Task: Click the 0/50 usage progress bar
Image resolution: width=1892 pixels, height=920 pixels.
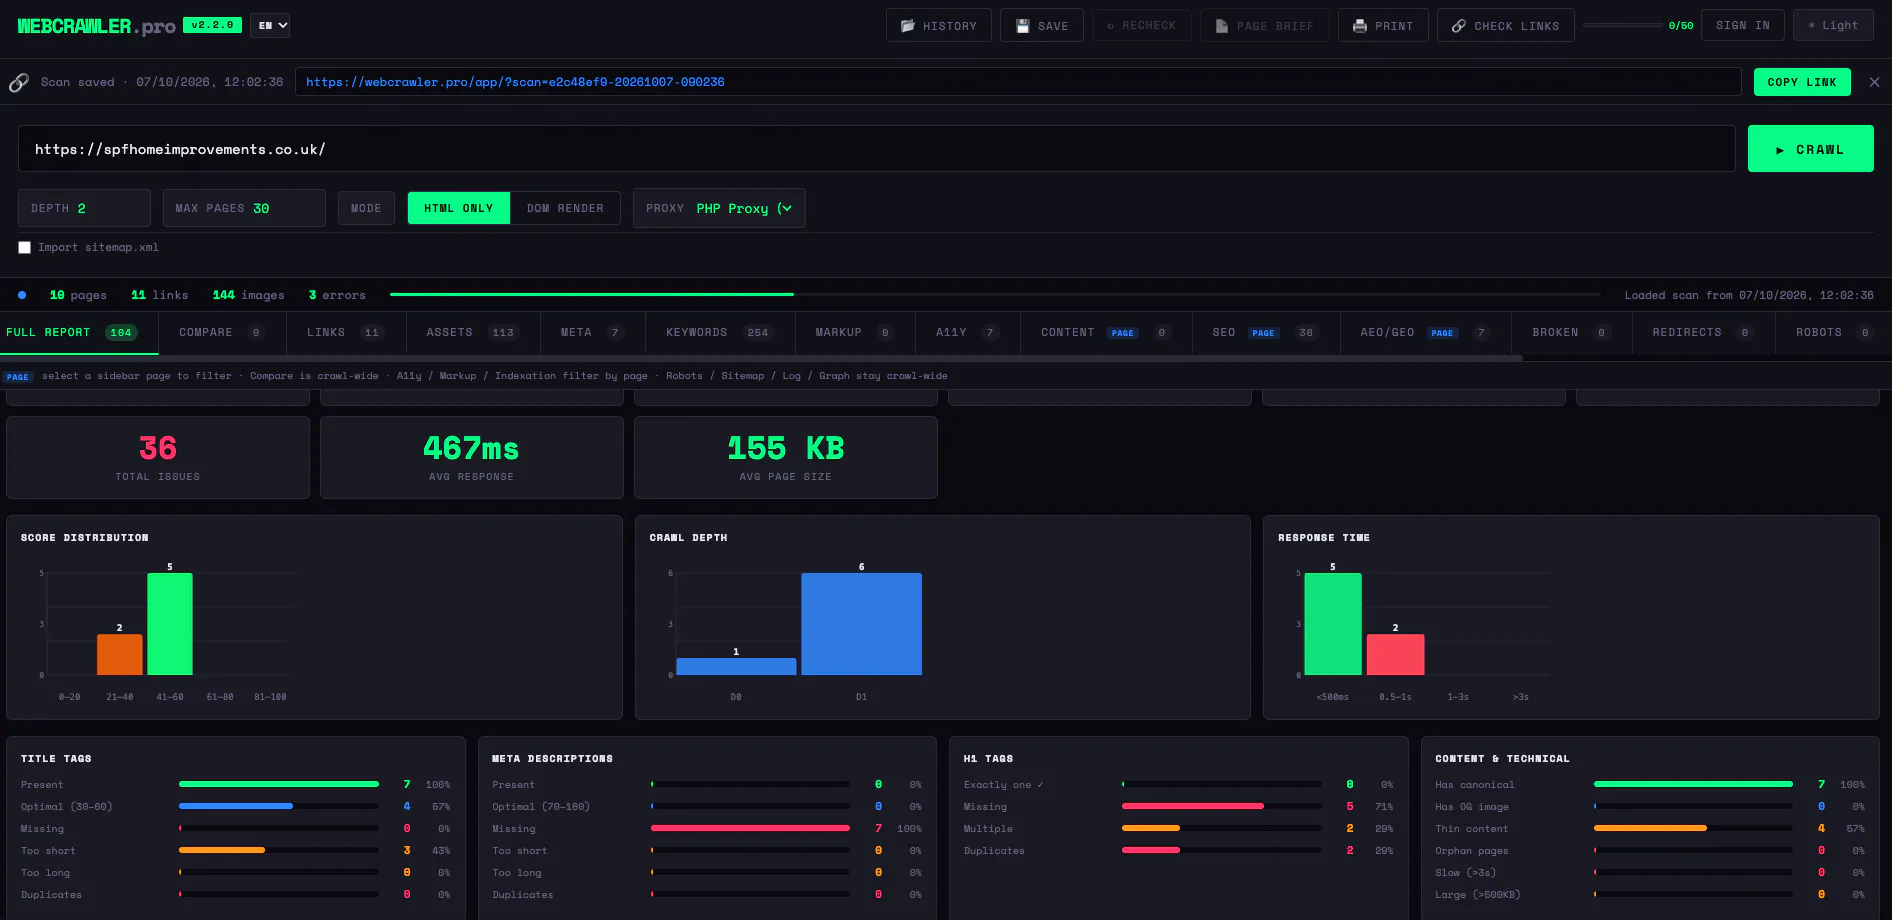Action: pyautogui.click(x=1622, y=25)
